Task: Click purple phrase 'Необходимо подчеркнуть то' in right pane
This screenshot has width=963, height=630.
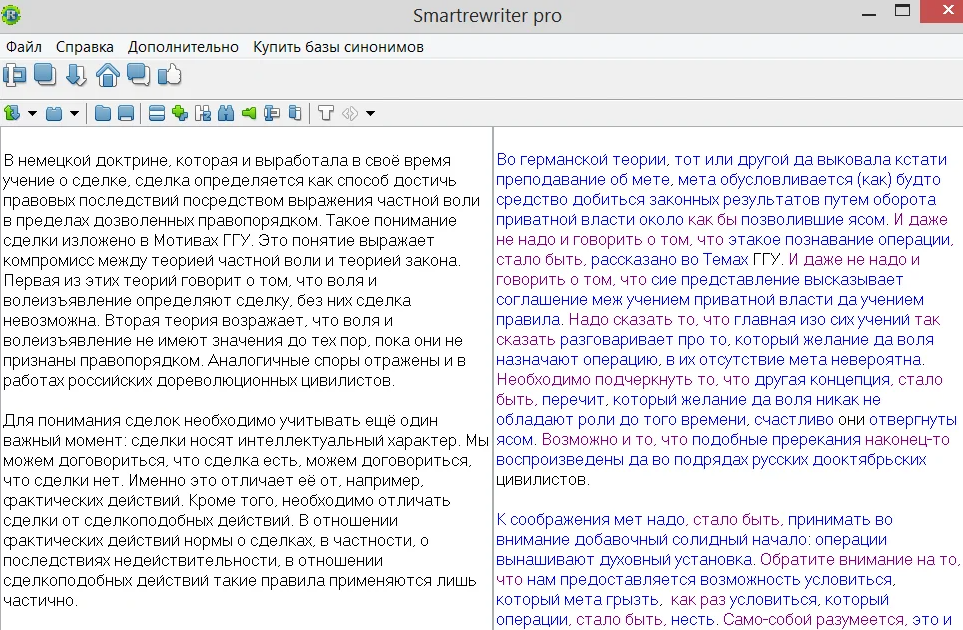Action: pyautogui.click(x=607, y=379)
